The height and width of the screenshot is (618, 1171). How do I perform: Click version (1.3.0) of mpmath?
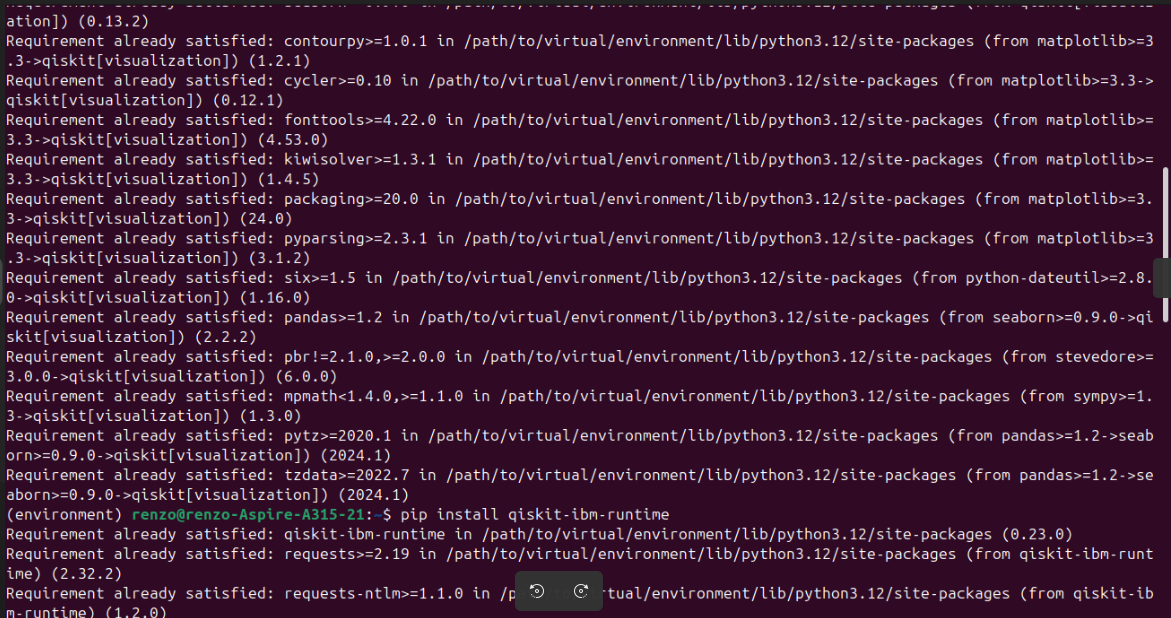270,416
